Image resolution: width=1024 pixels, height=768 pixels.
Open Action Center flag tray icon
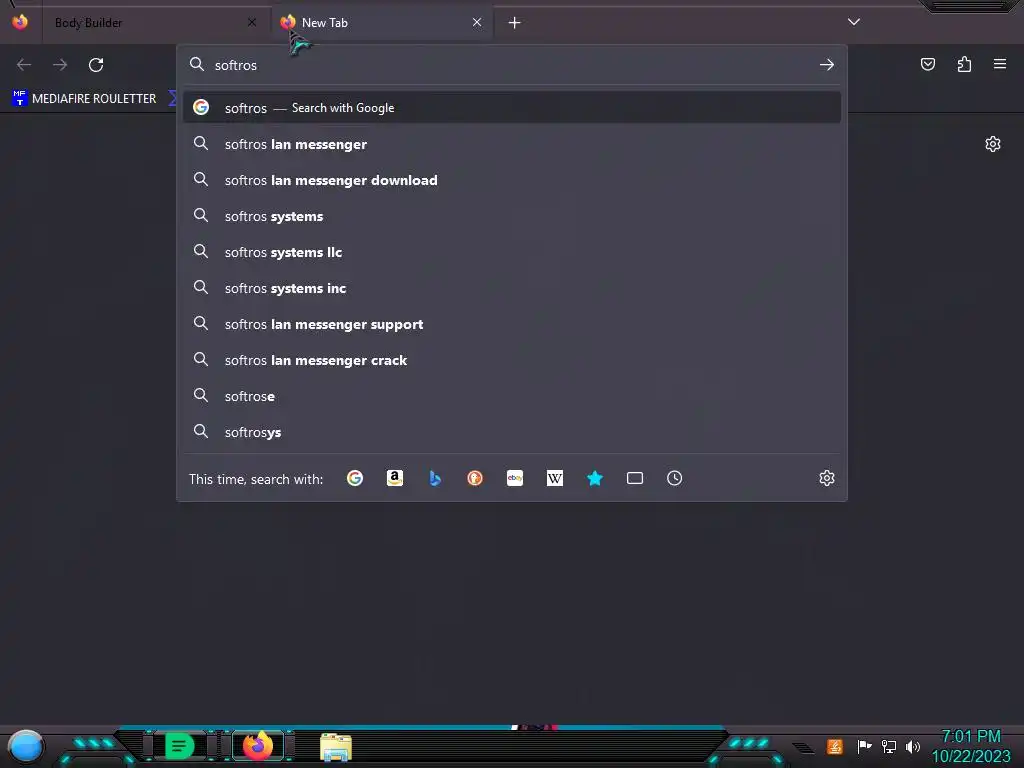(864, 746)
